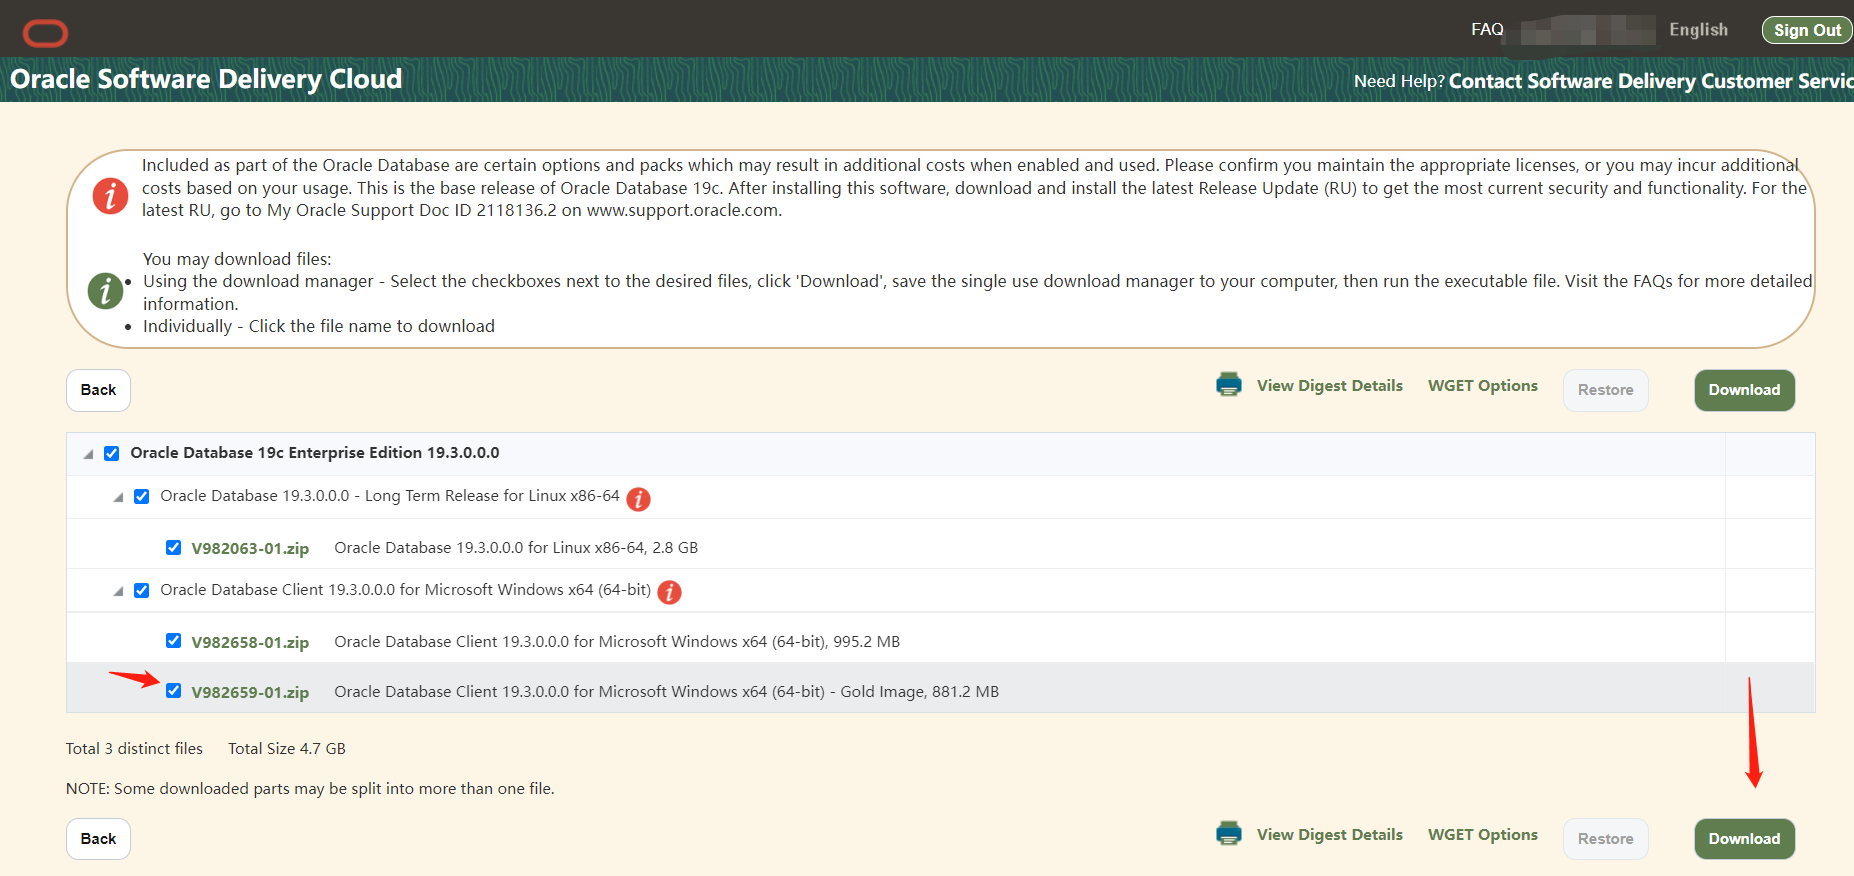Click the 'You may download files:' heading text
This screenshot has height=876, width=1854.
tap(237, 259)
